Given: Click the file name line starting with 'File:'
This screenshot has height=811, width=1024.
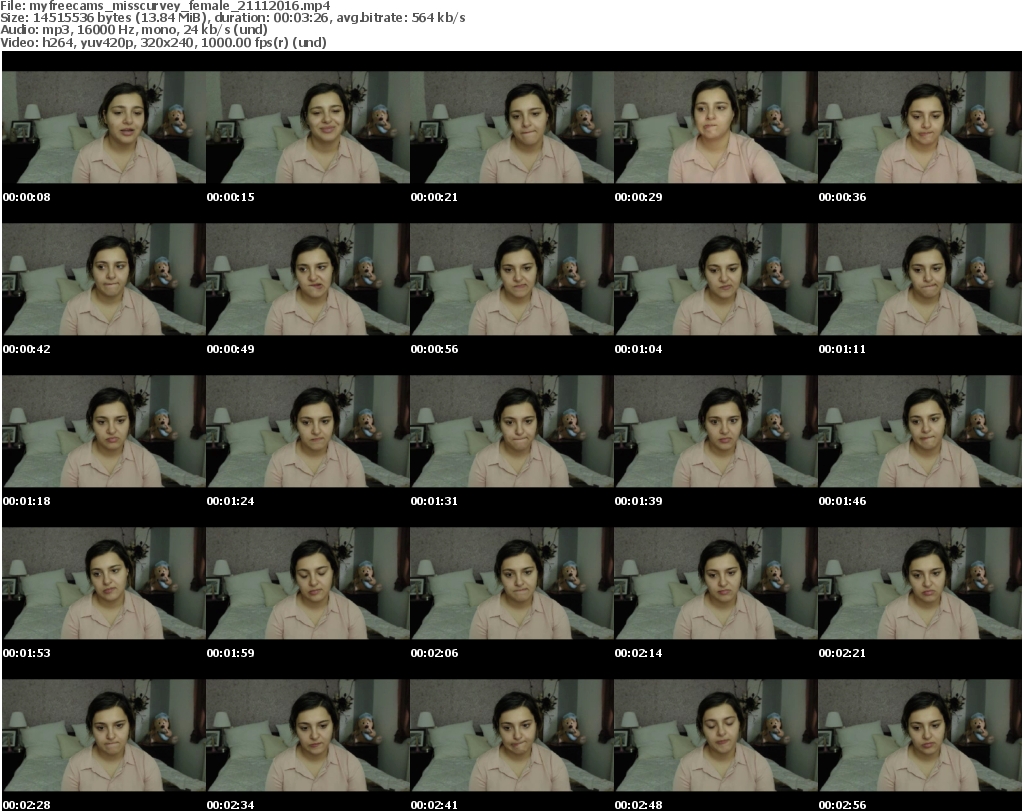Looking at the screenshot, I should coord(165,6).
